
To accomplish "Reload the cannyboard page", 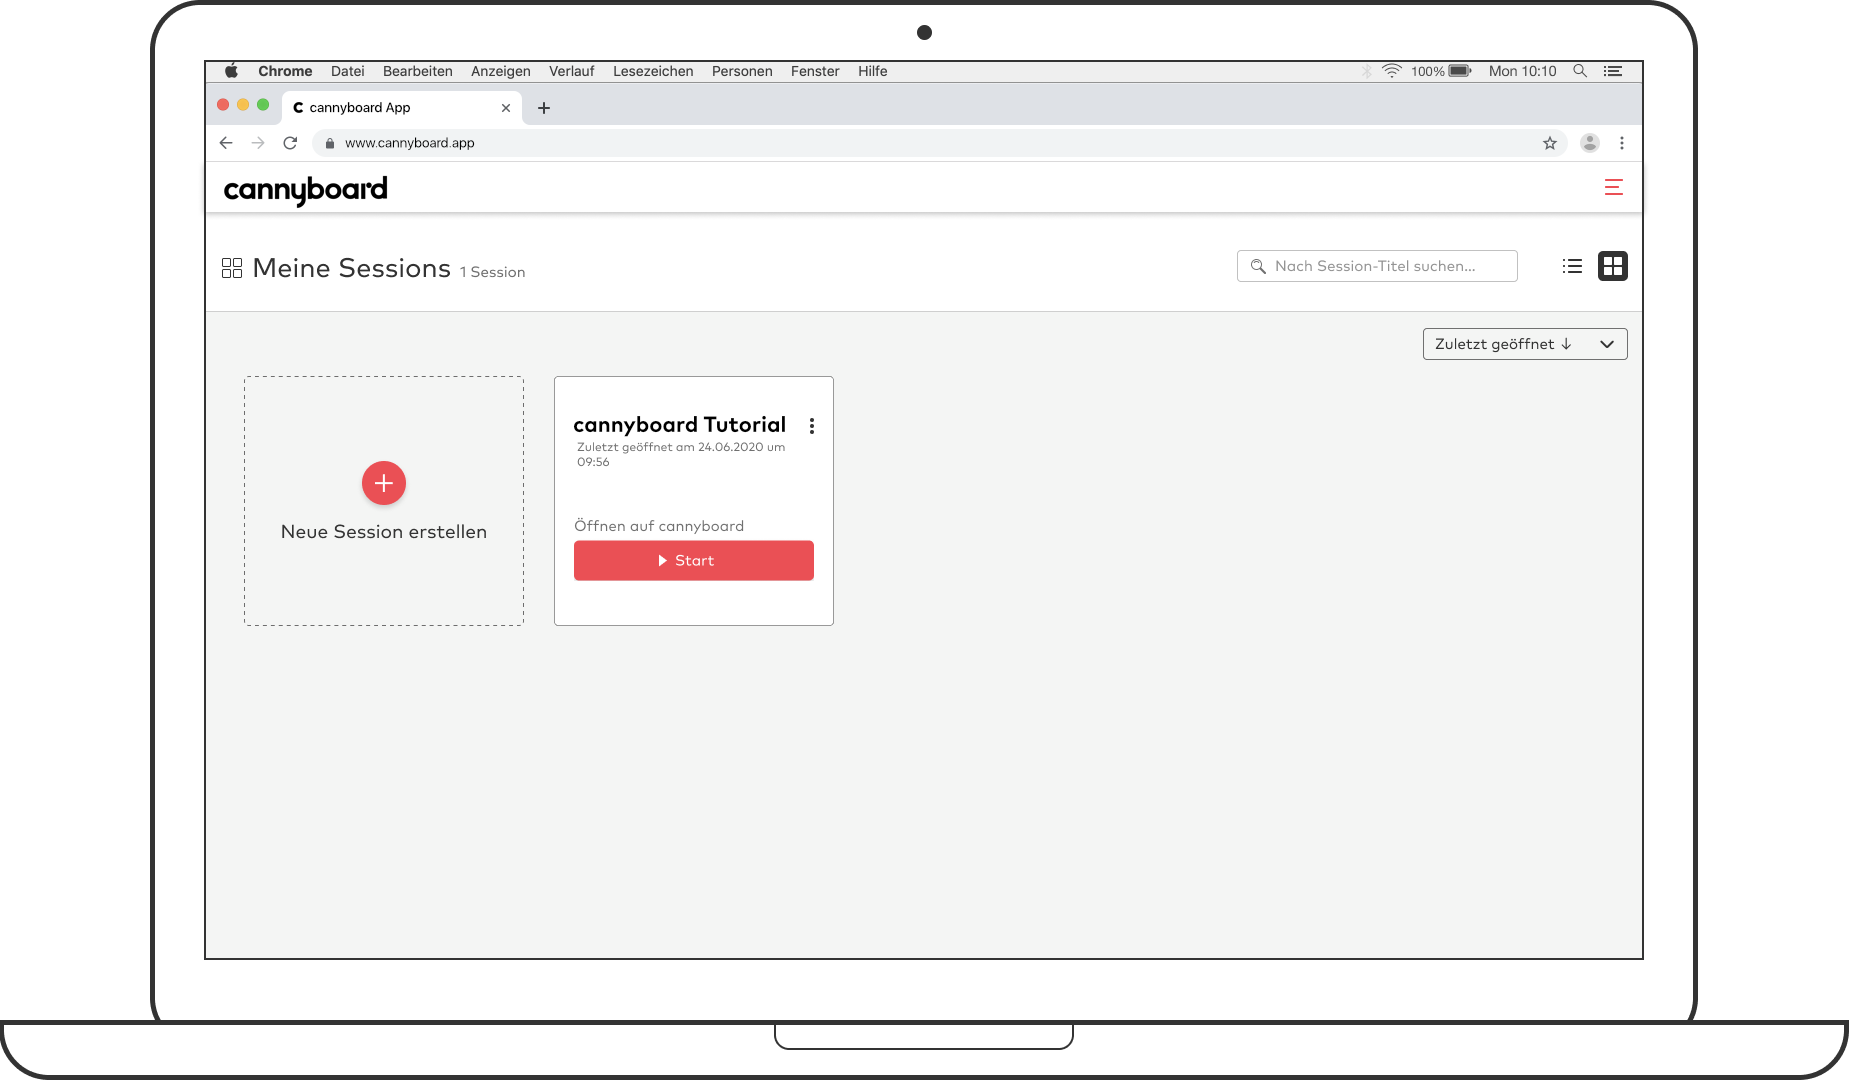I will (x=290, y=143).
